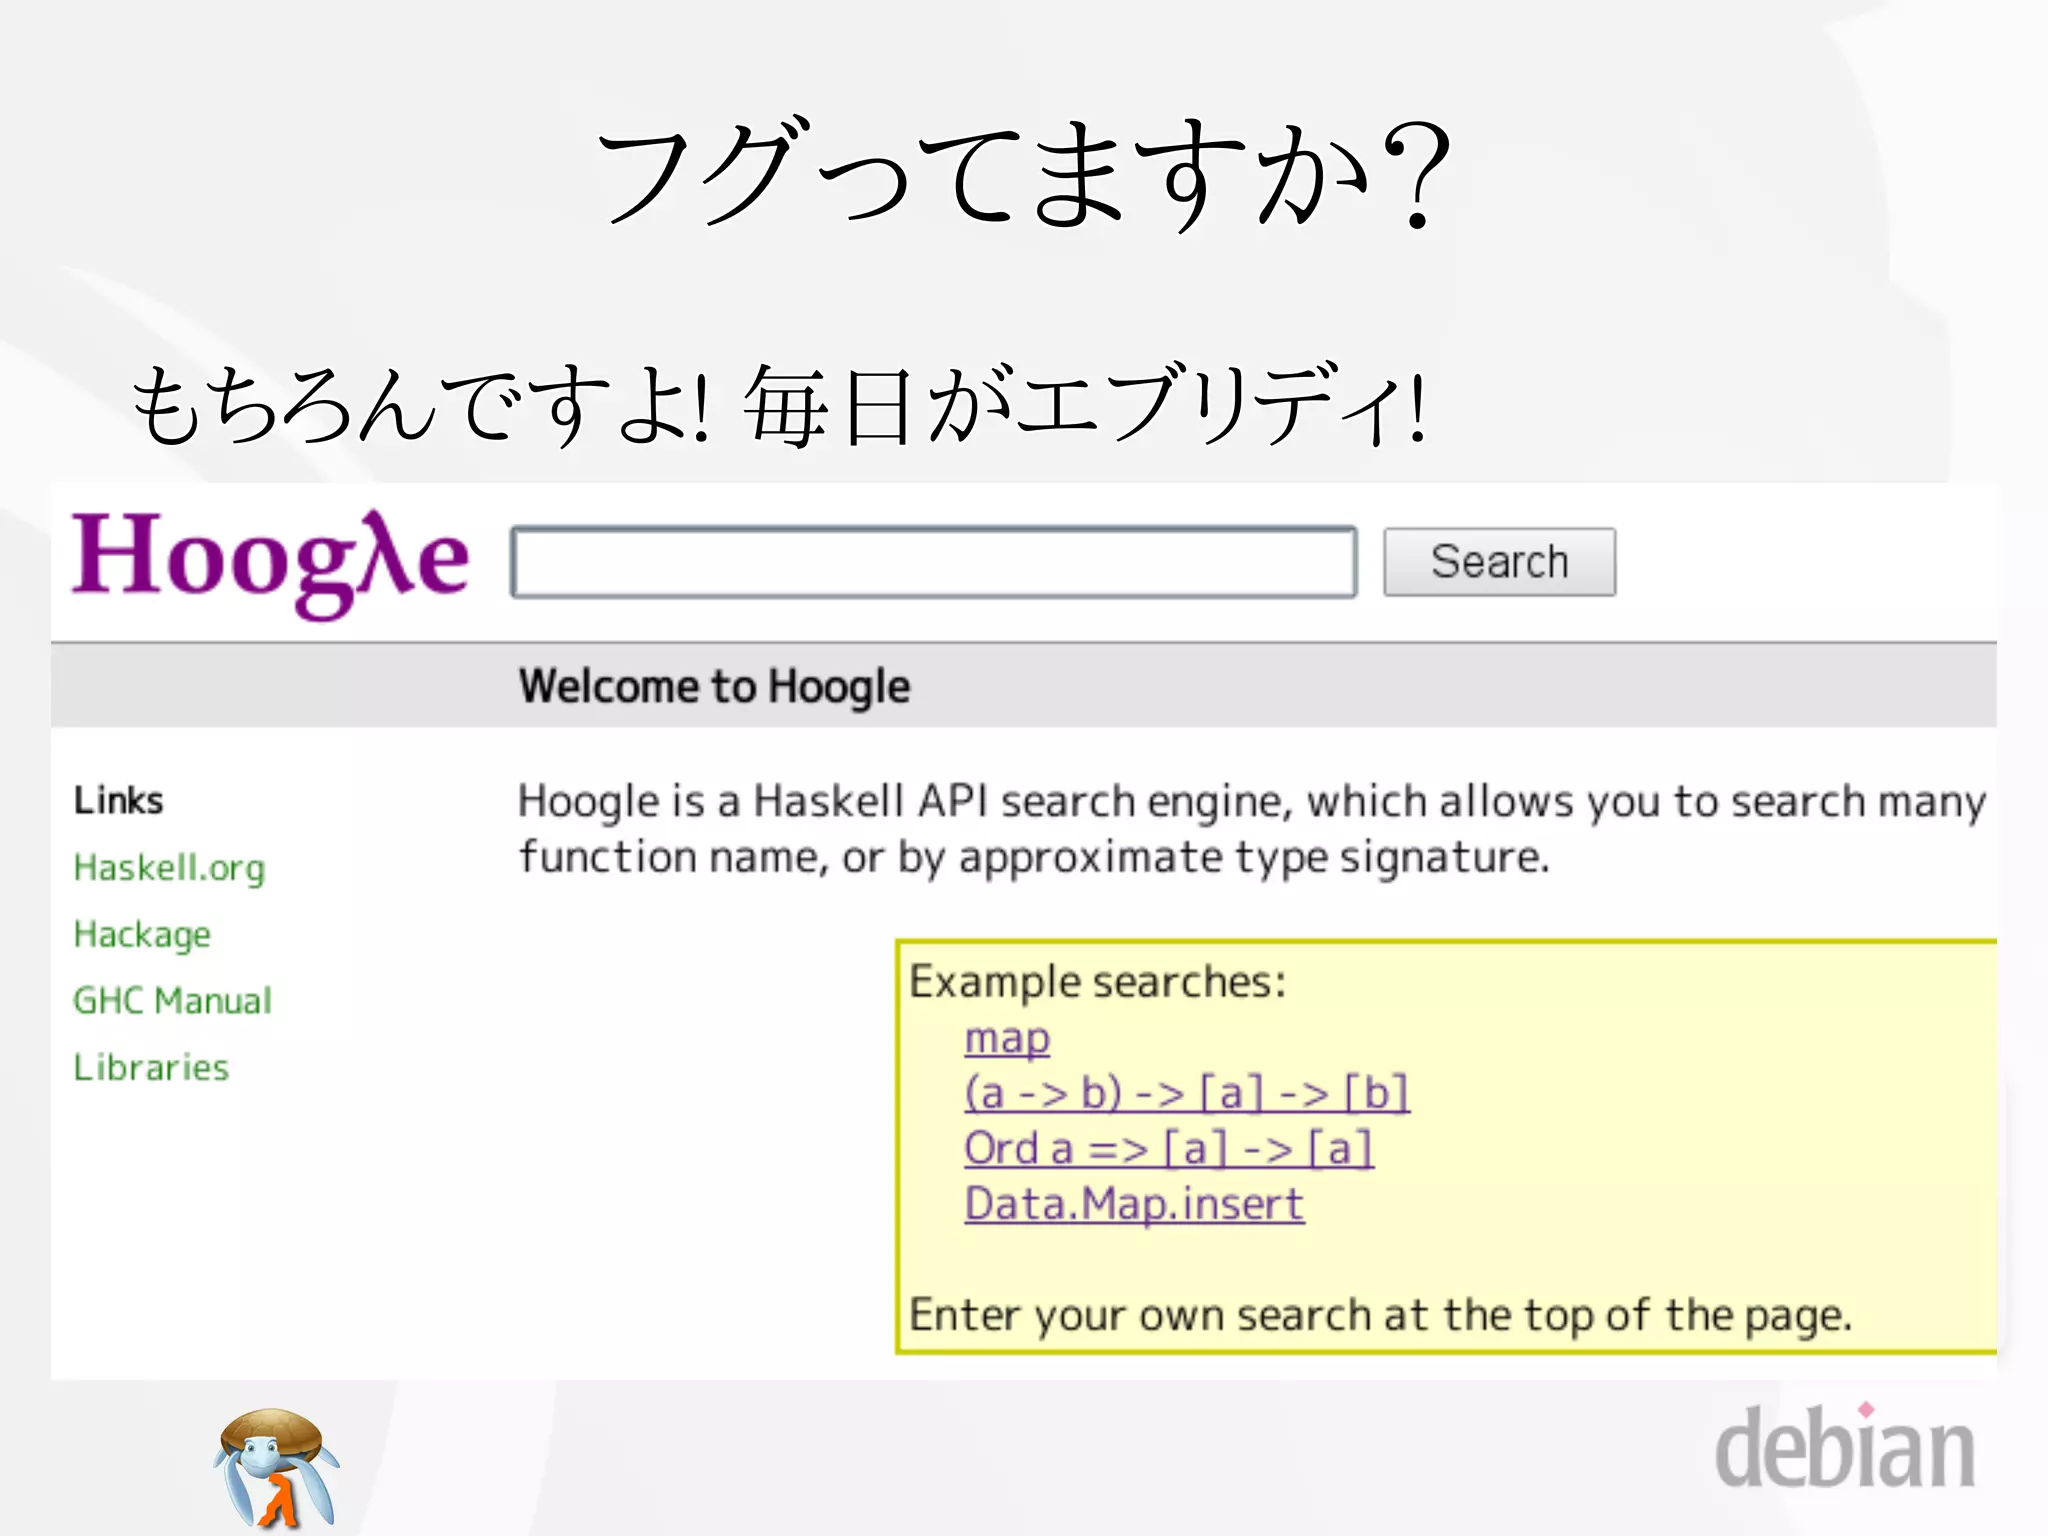Open the Hackage link
This screenshot has height=1536, width=2048.
(142, 934)
